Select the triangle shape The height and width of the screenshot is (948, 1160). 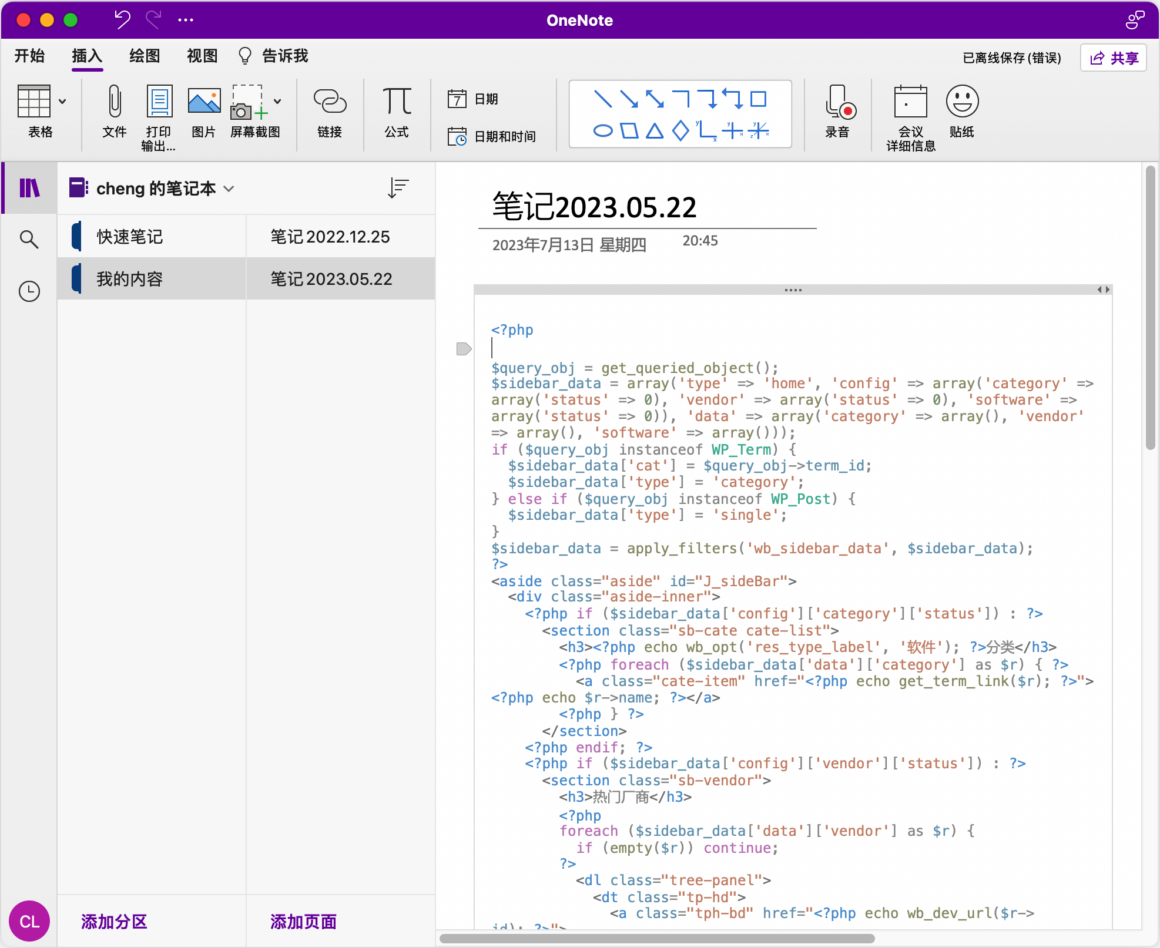(x=655, y=131)
